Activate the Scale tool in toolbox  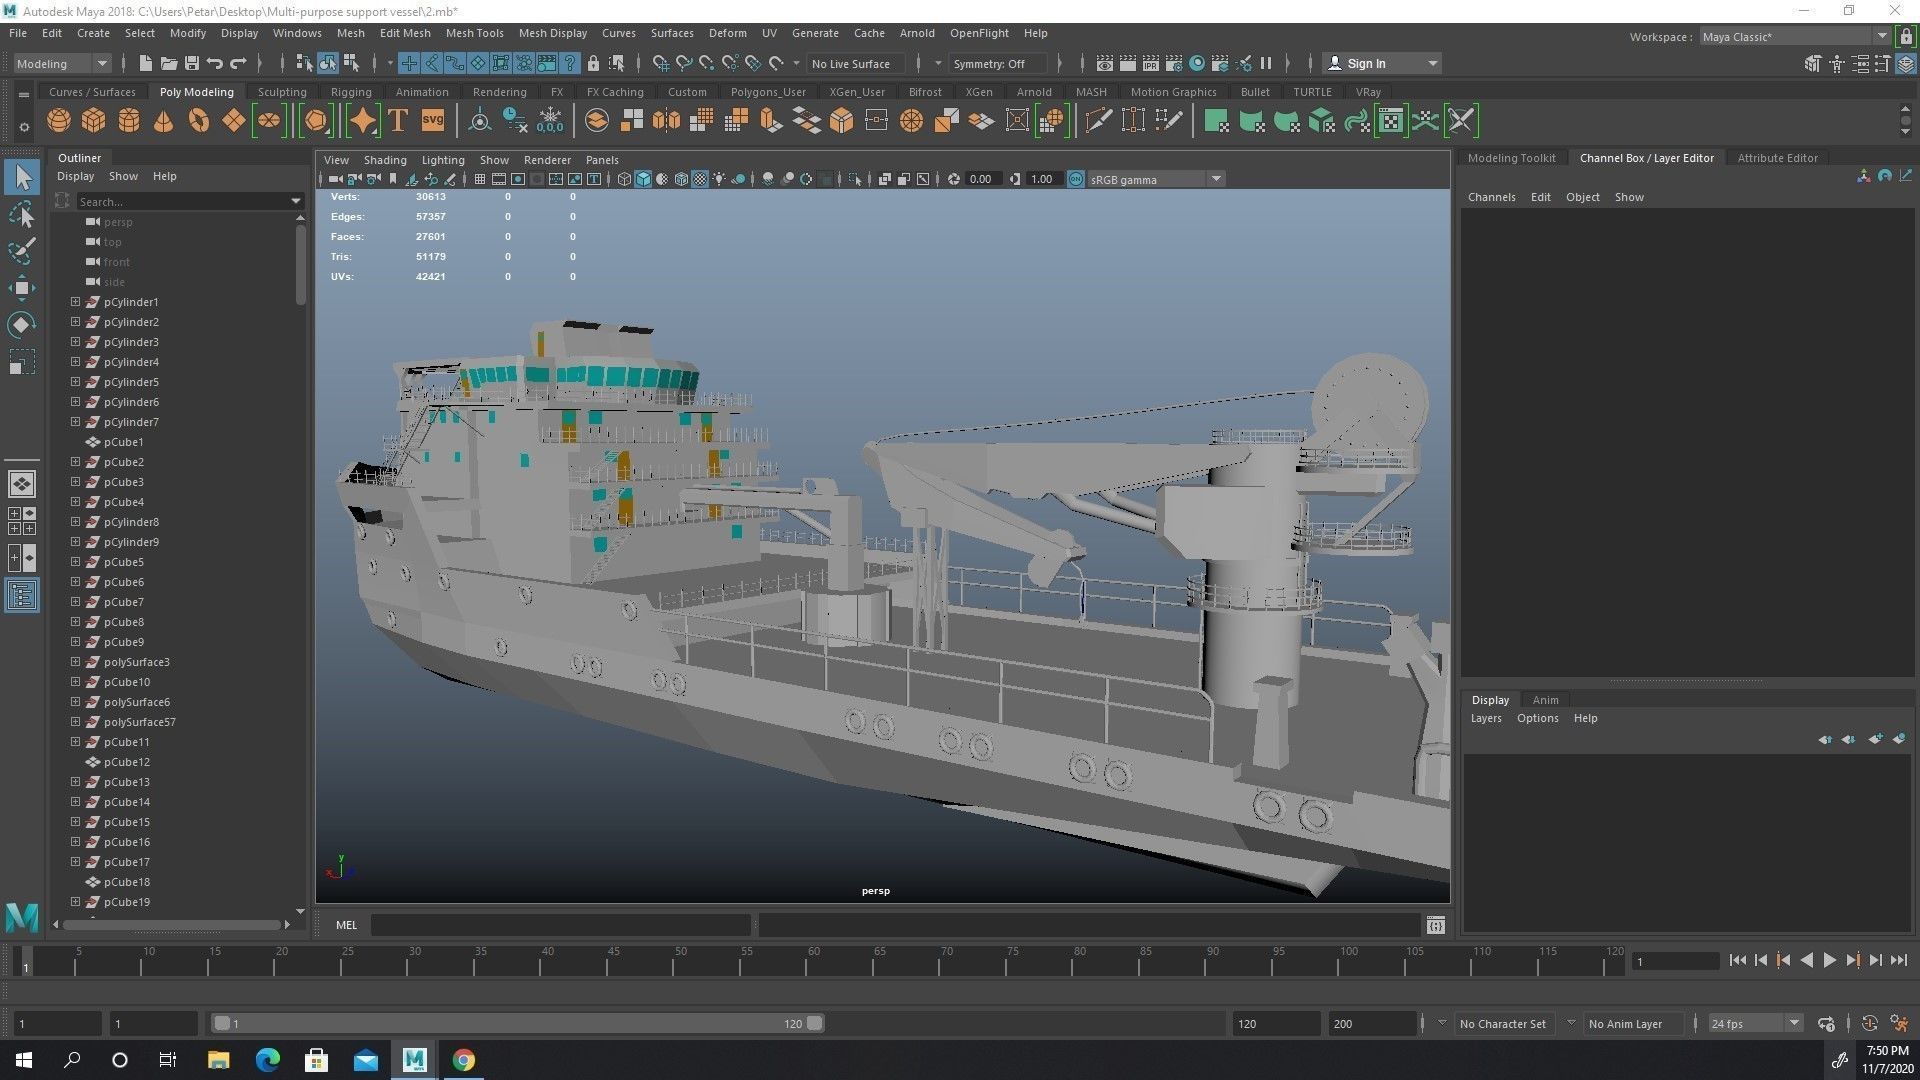click(22, 361)
